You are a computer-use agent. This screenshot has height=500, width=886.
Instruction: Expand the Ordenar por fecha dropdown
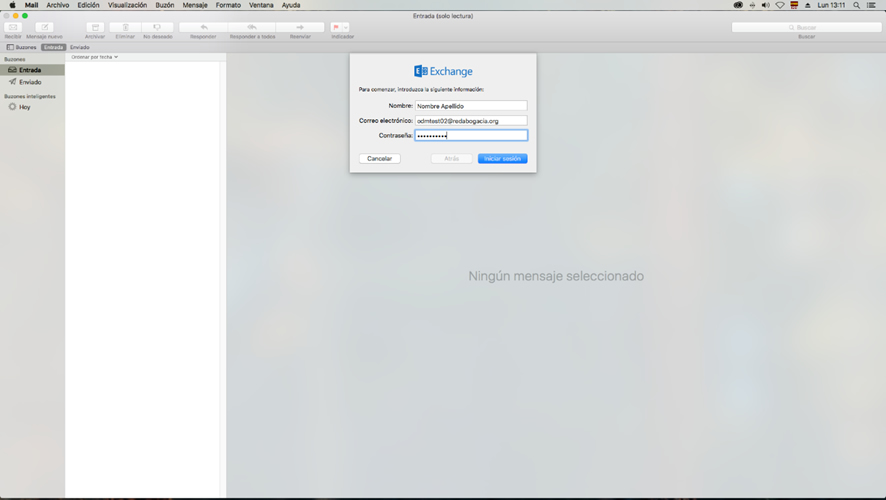(94, 57)
